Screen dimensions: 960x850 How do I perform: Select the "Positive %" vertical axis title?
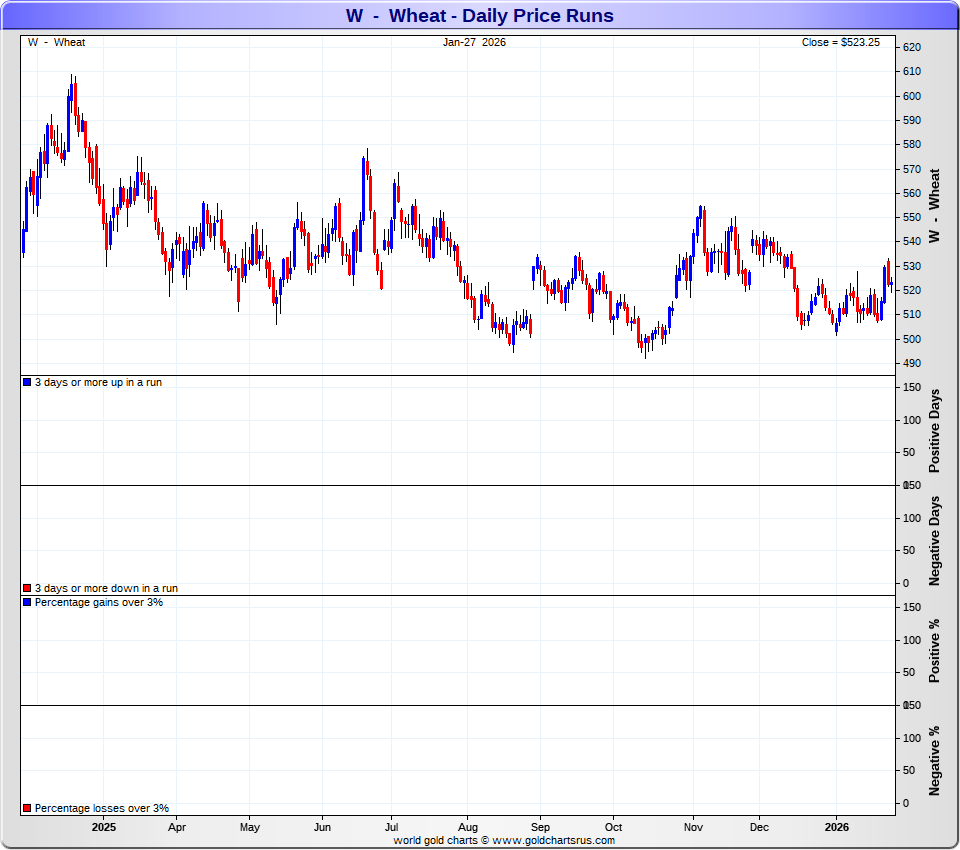pyautogui.click(x=935, y=650)
